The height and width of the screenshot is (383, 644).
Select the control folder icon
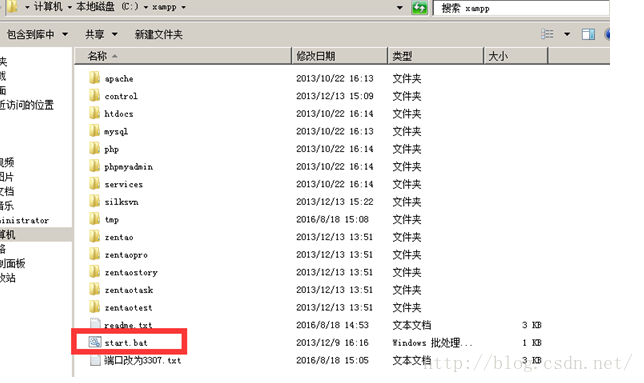[94, 95]
